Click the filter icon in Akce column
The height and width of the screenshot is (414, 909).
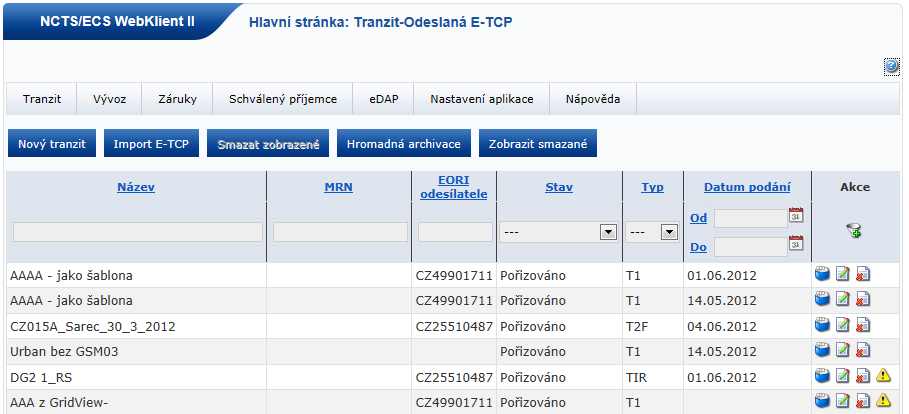(x=854, y=232)
